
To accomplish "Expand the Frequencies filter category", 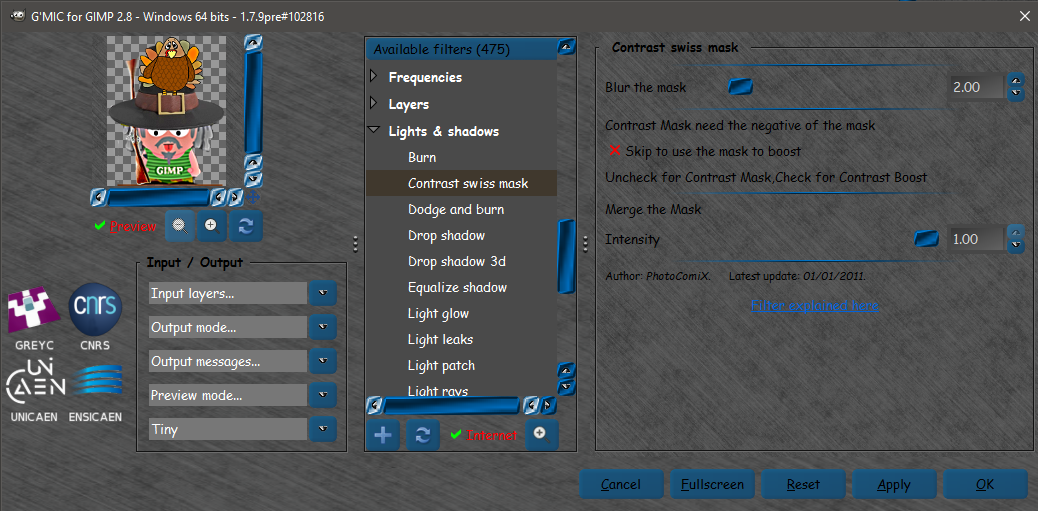I will pyautogui.click(x=373, y=77).
